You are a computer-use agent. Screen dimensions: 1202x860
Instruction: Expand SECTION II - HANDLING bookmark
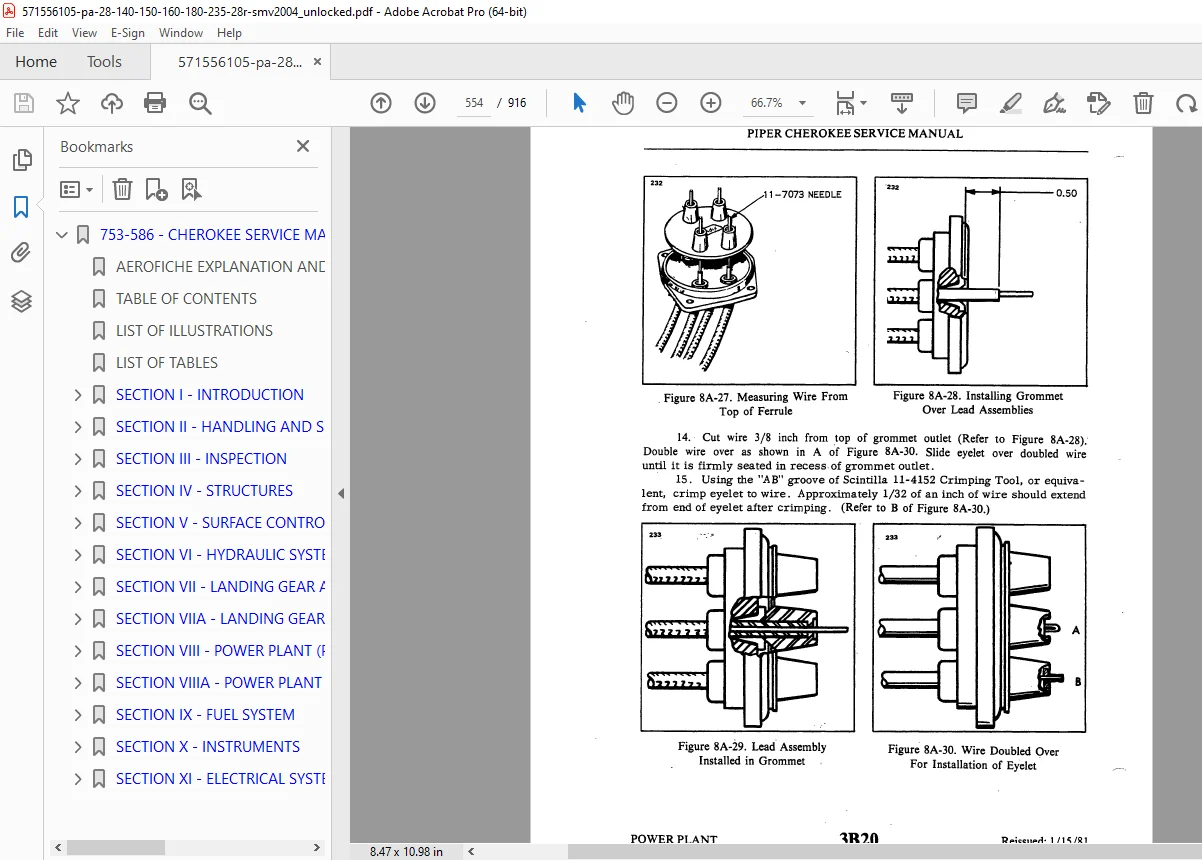[78, 427]
